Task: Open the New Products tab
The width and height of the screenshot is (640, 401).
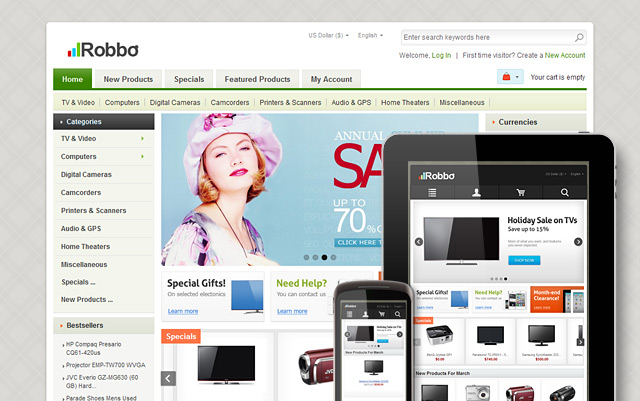Action: pos(128,79)
